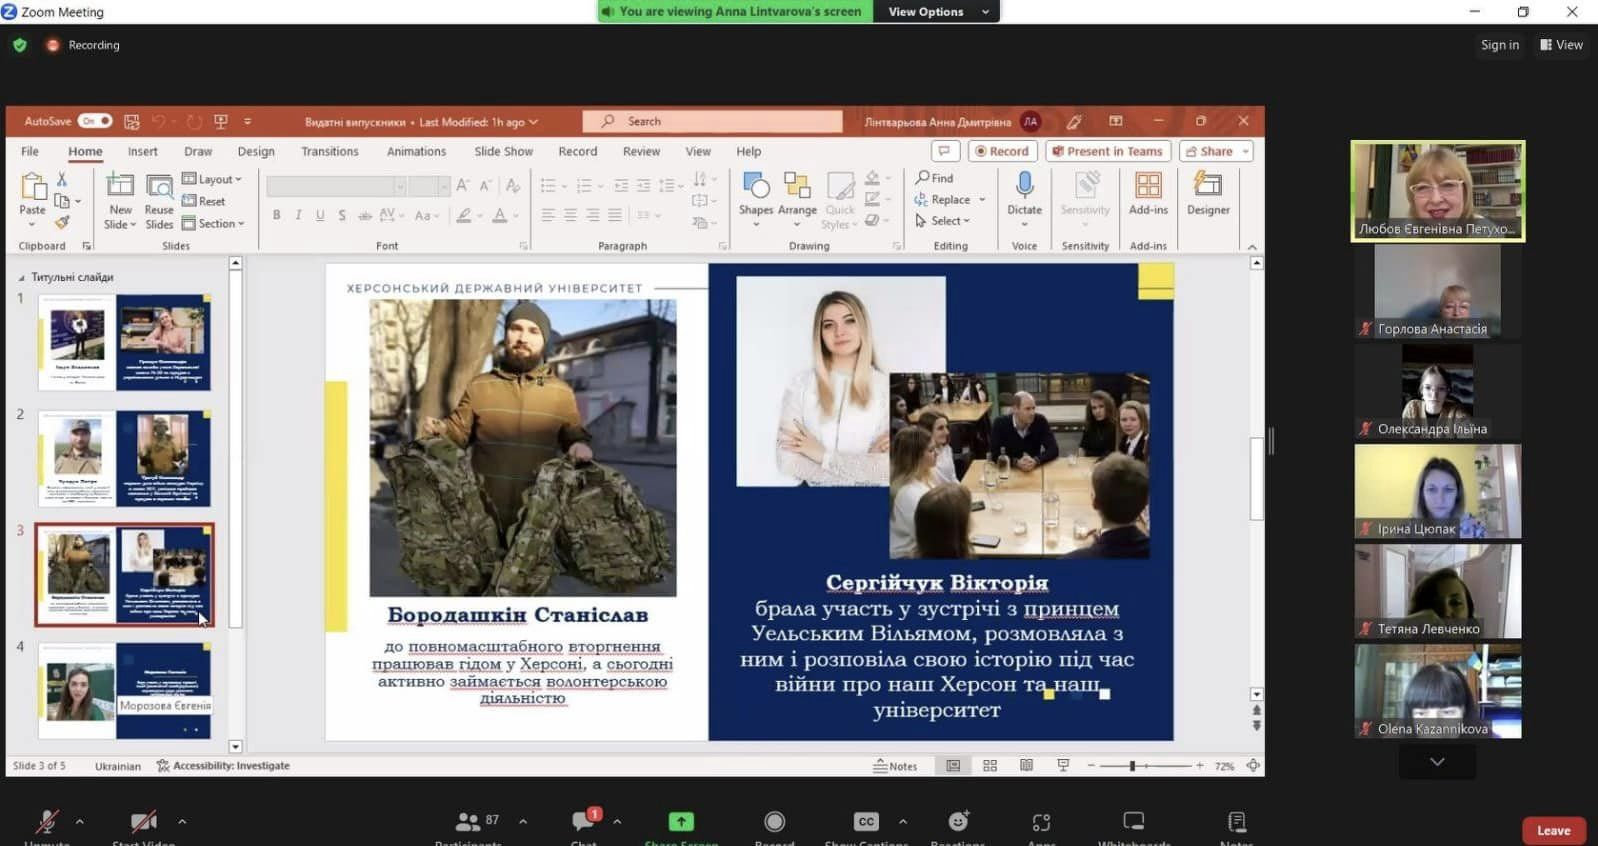Click the red Leave button

(x=1553, y=830)
